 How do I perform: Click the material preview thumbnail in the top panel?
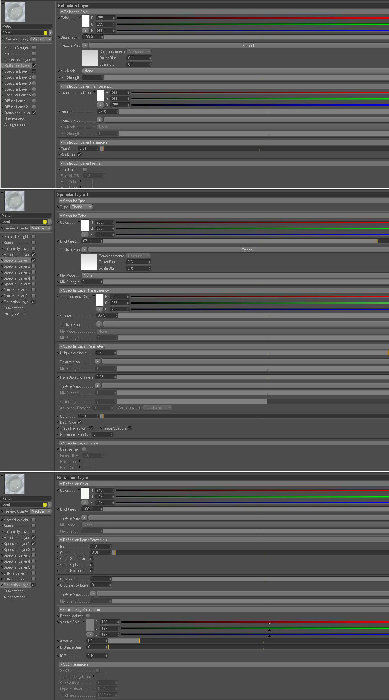pos(15,13)
